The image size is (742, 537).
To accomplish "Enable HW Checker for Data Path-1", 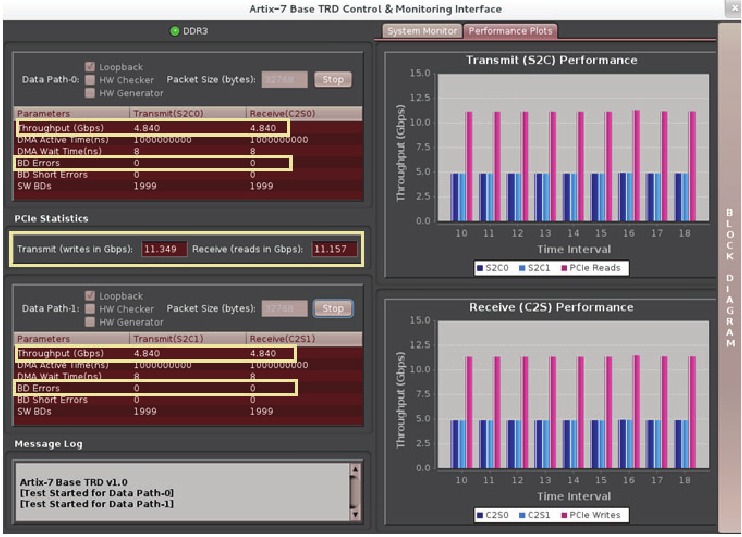I will [x=89, y=309].
